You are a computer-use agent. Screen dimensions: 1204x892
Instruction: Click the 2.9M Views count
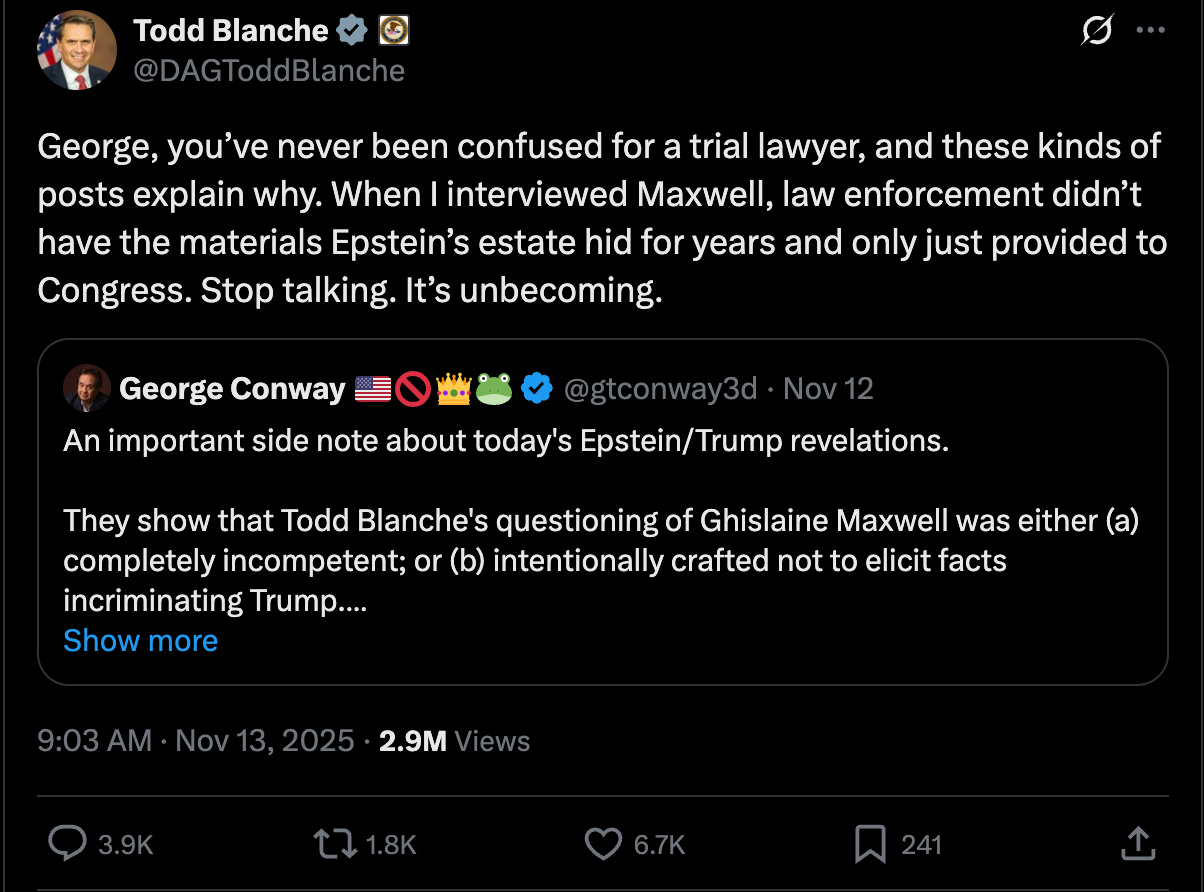tap(412, 741)
